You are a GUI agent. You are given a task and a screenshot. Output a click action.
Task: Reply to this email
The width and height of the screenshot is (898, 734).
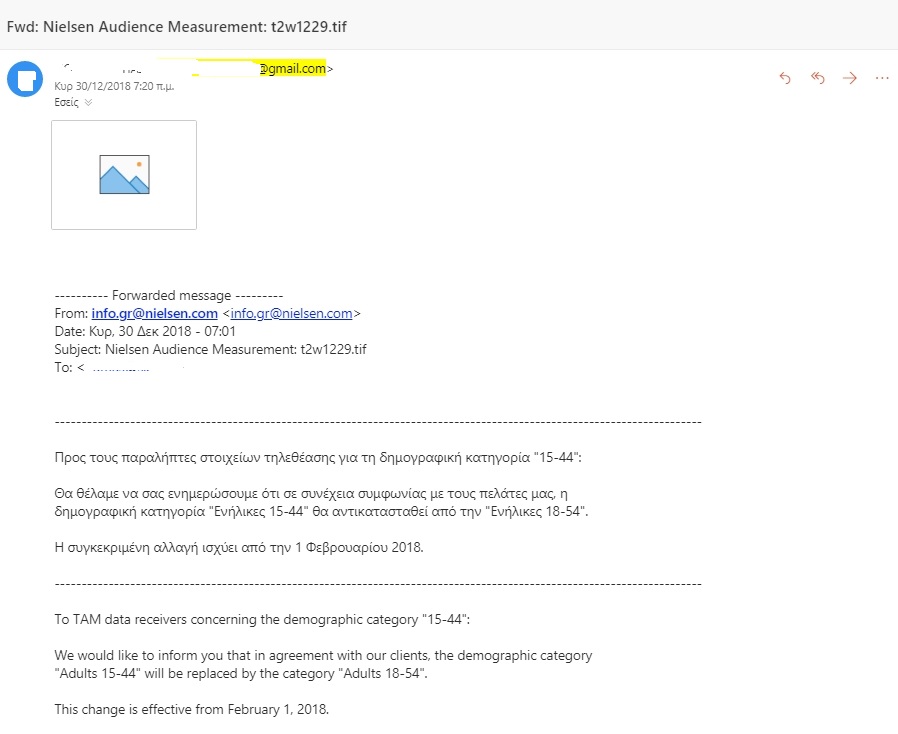click(x=785, y=78)
